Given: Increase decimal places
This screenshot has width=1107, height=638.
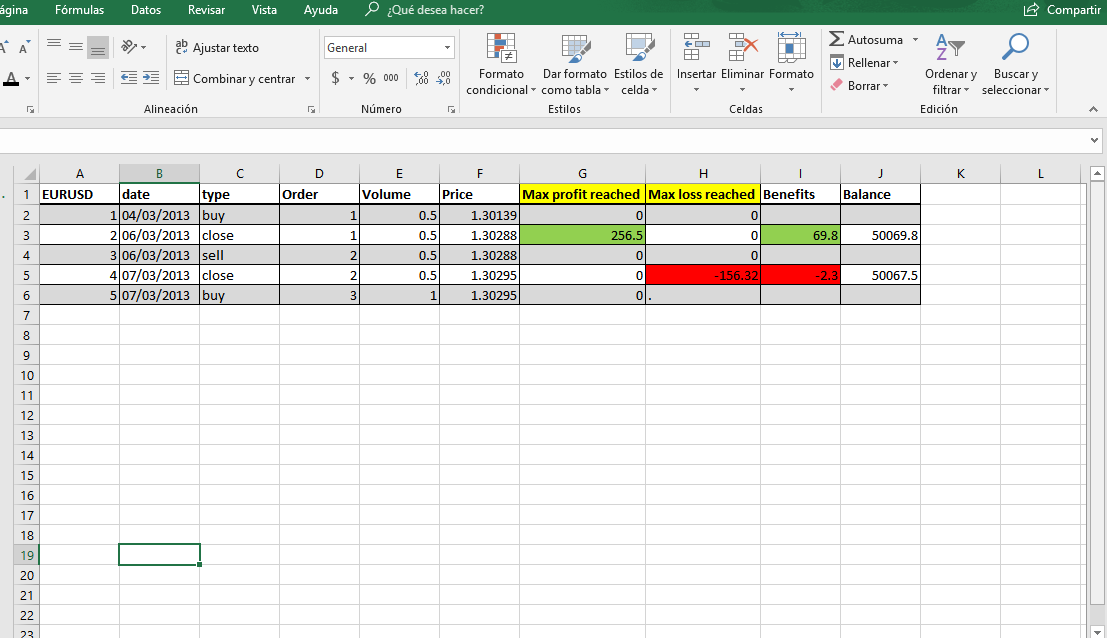Looking at the screenshot, I should pos(421,78).
